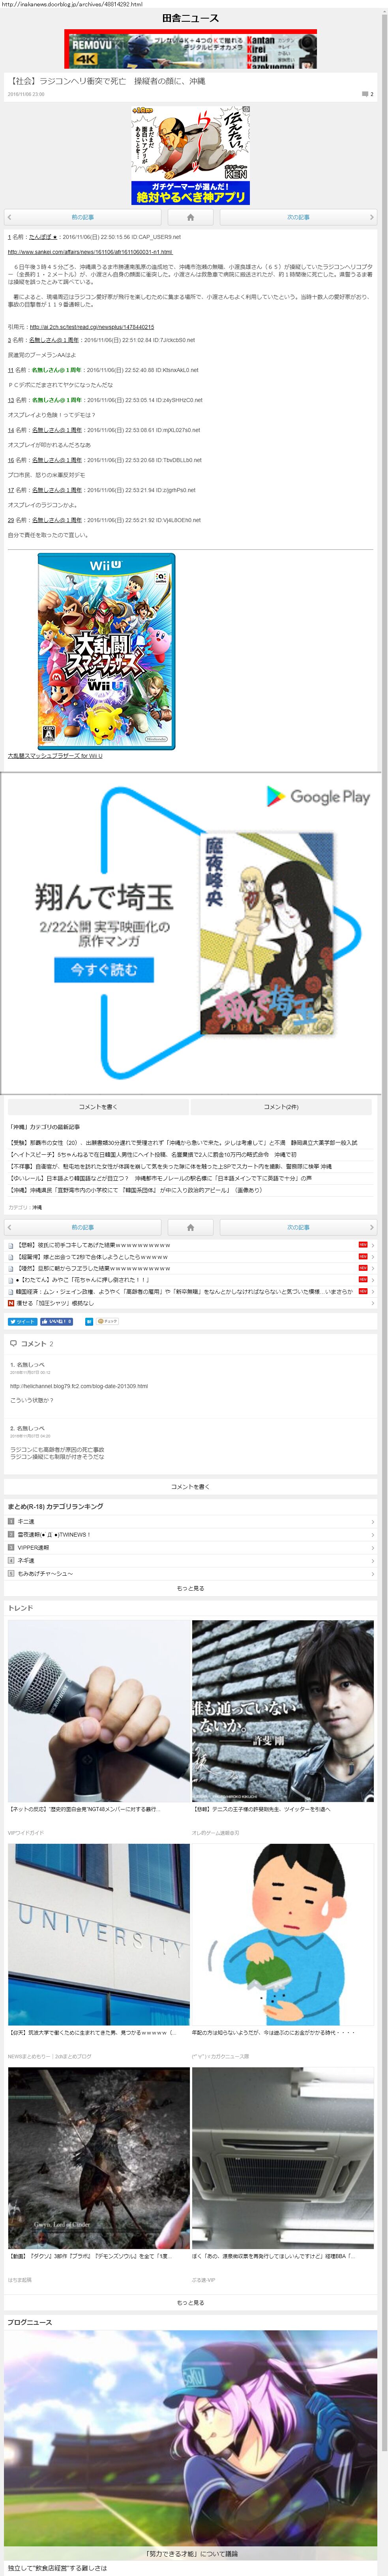Go to 次の記事 in the top navigation

(x=298, y=217)
